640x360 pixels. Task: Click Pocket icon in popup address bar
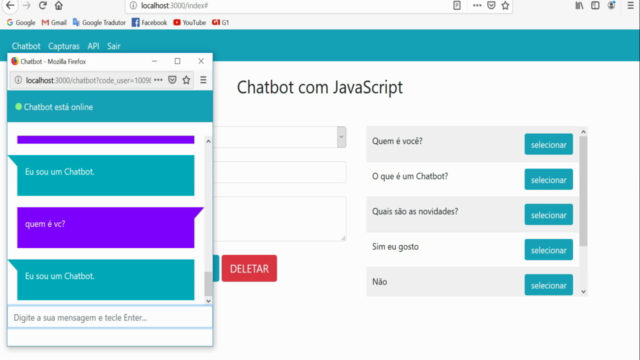[x=172, y=80]
